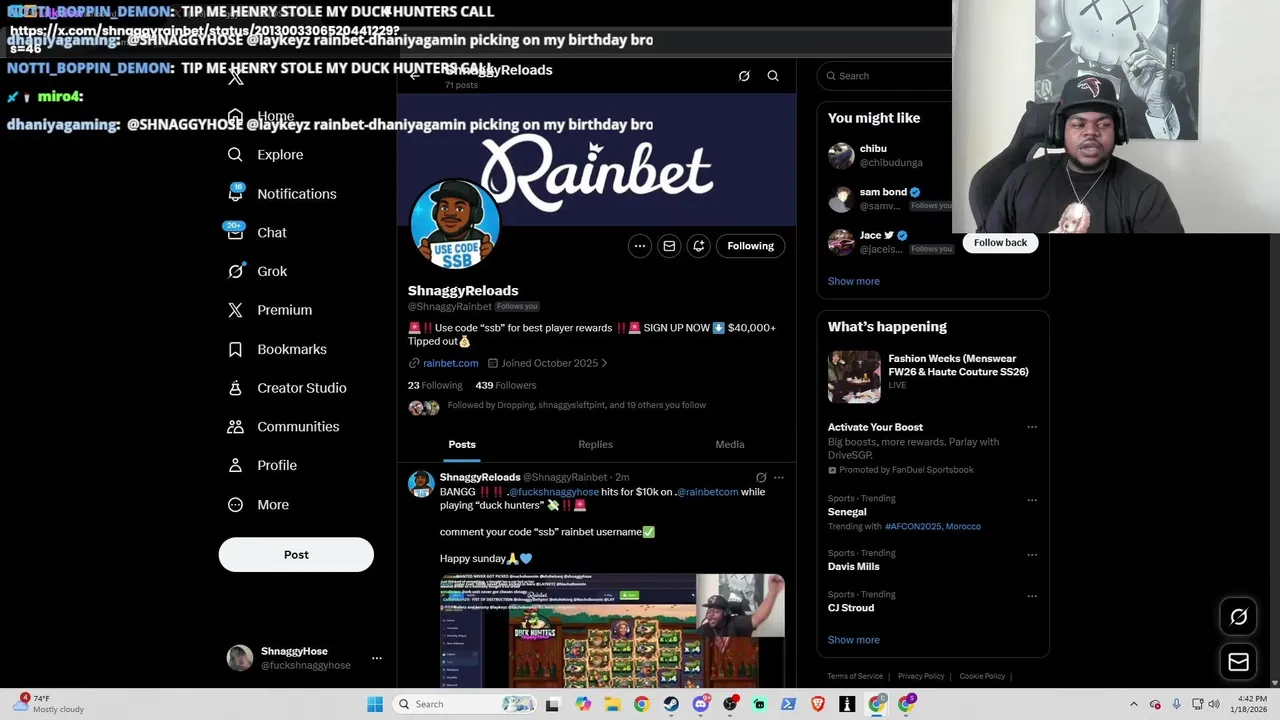This screenshot has width=1280, height=720.
Task: Open account menu dots beside ShnaggyHose
Action: point(377,658)
